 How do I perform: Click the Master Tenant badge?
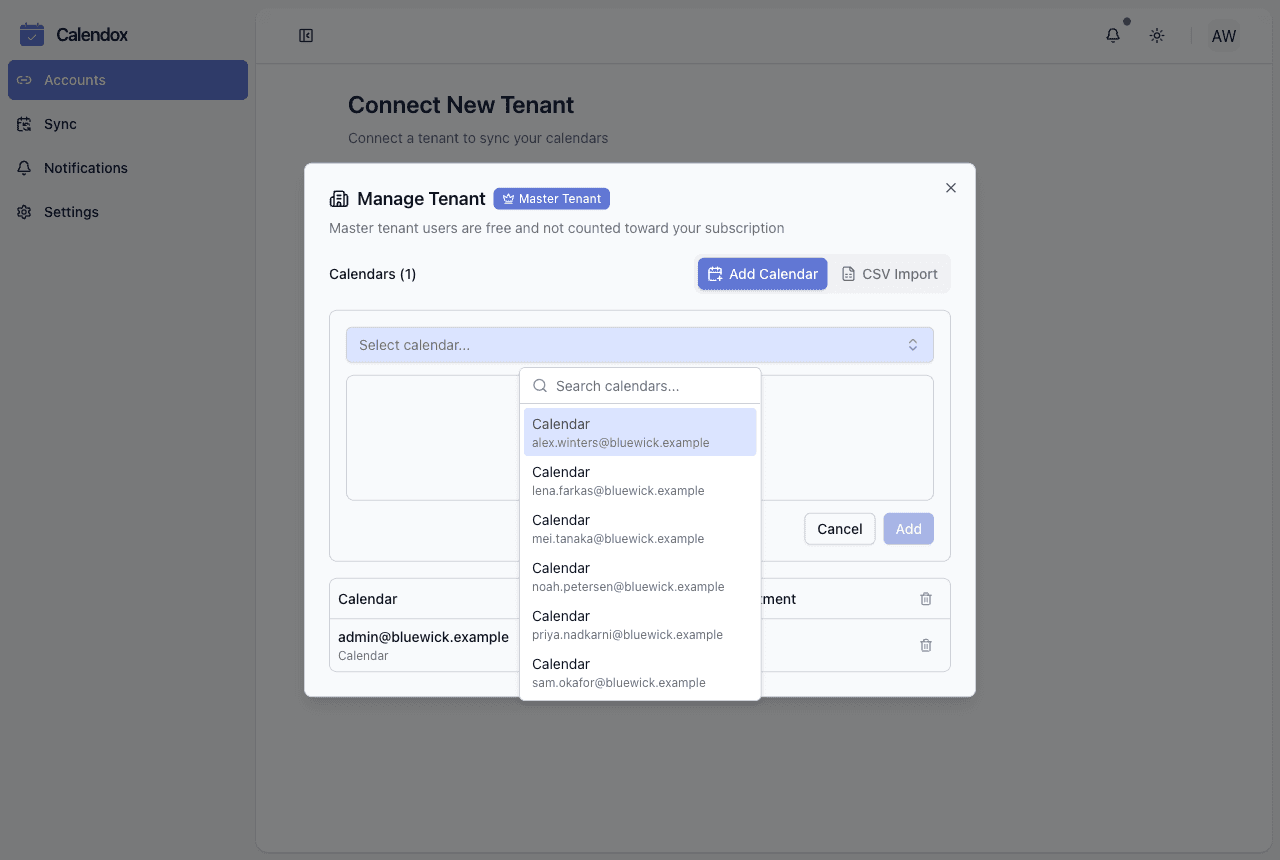click(x=552, y=199)
